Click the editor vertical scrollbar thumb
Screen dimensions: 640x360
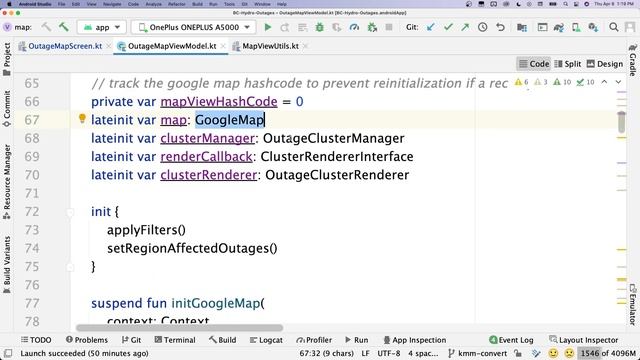pos(621,122)
